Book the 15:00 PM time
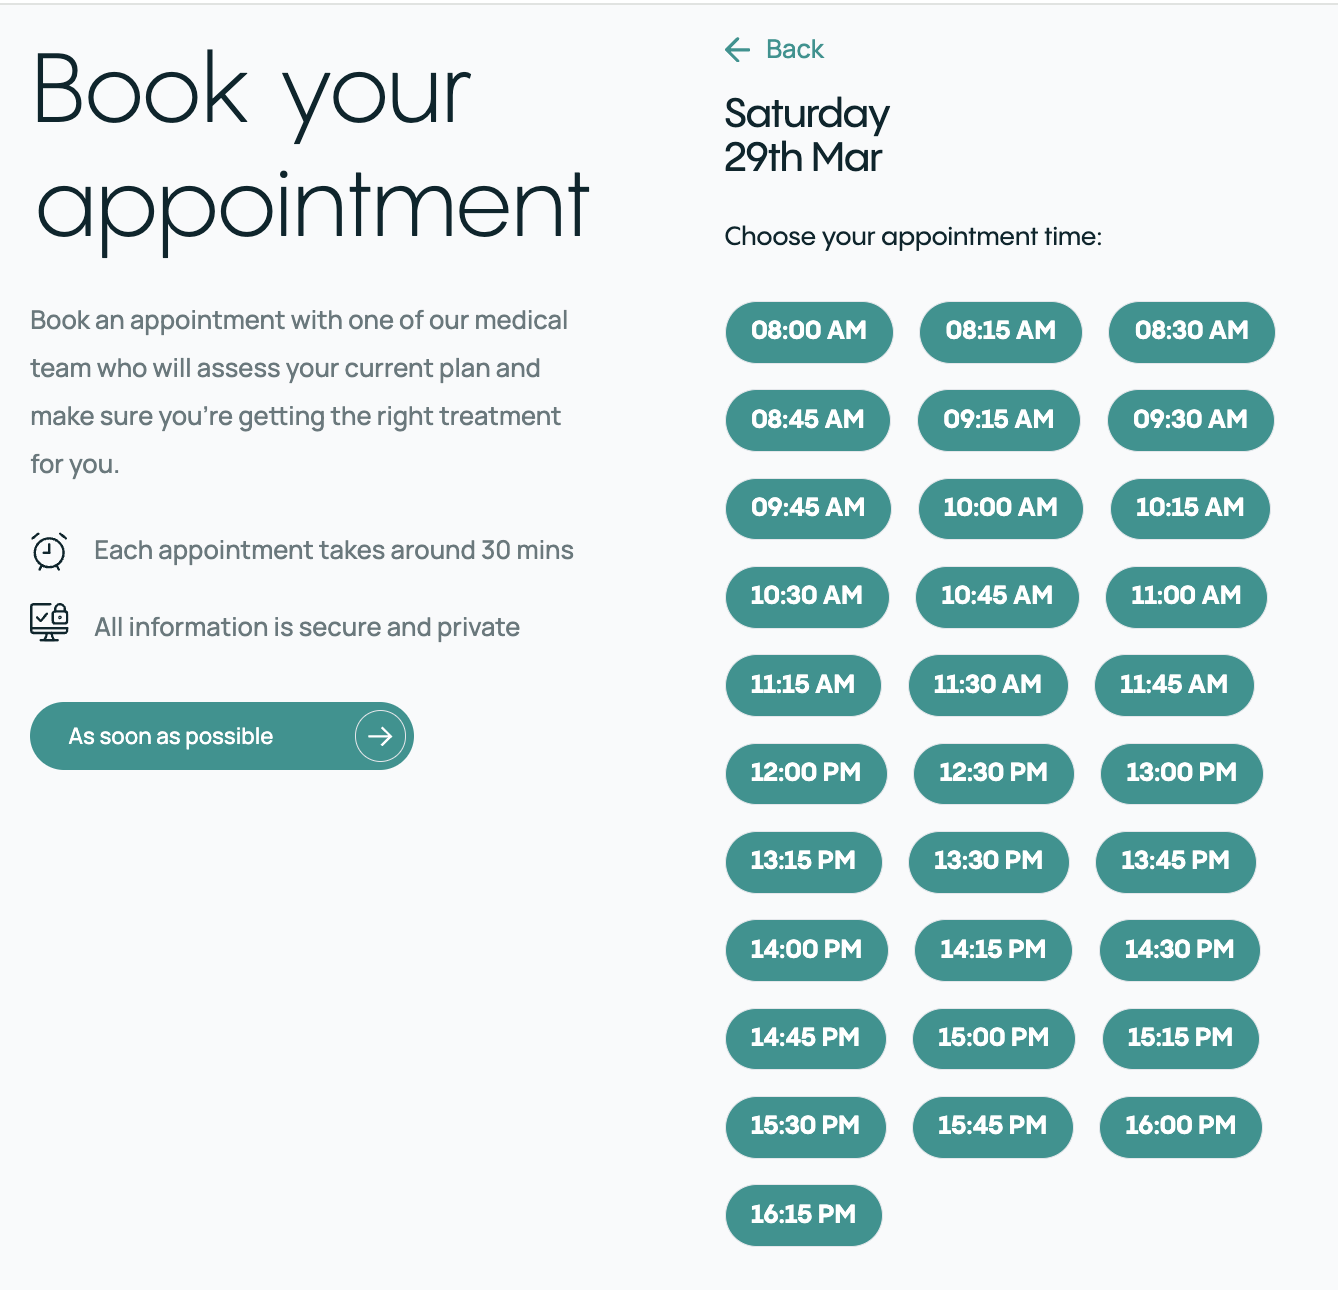Viewport: 1338px width, 1290px height. click(x=994, y=1038)
